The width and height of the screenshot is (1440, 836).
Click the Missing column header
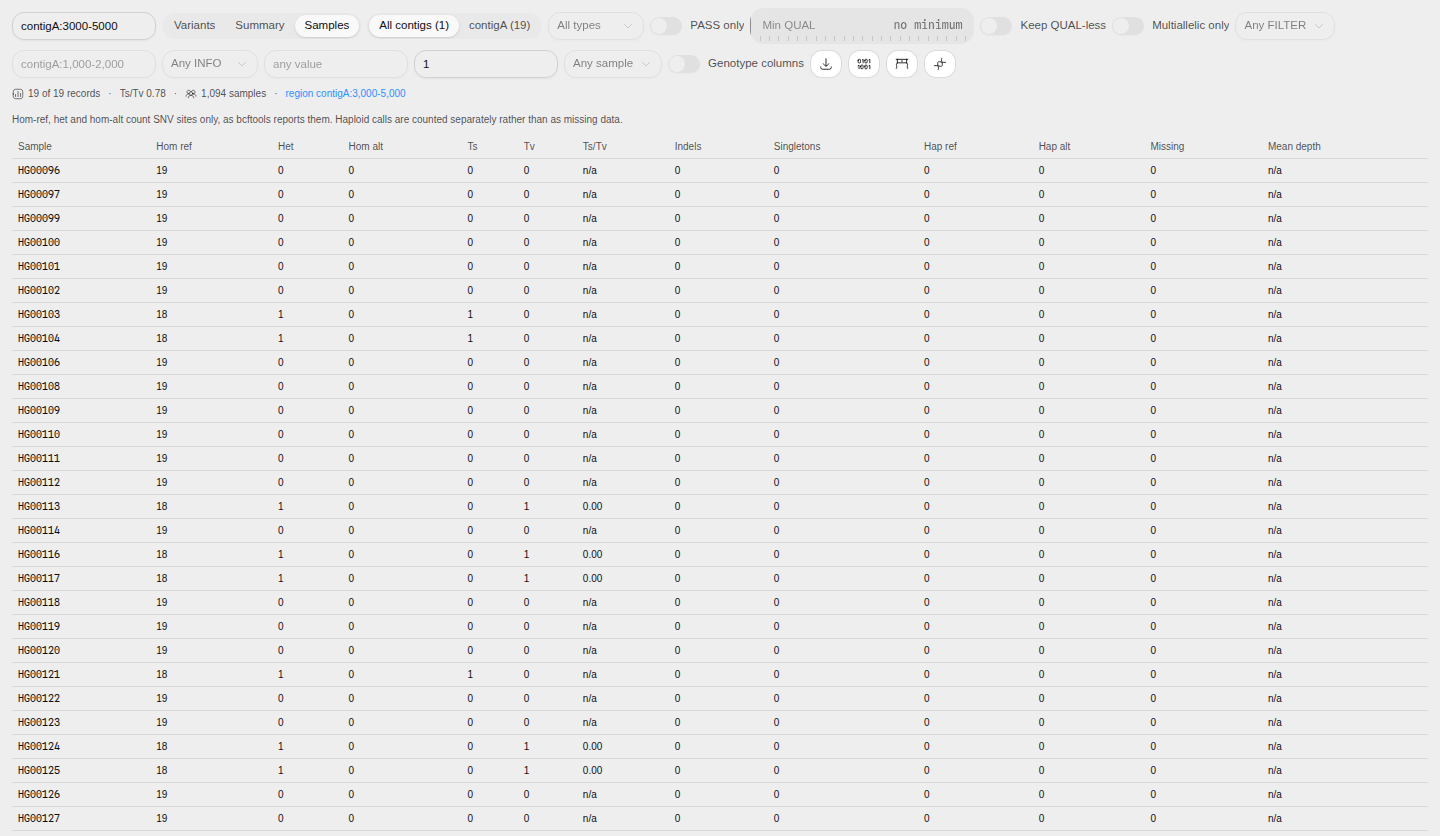tap(1167, 147)
